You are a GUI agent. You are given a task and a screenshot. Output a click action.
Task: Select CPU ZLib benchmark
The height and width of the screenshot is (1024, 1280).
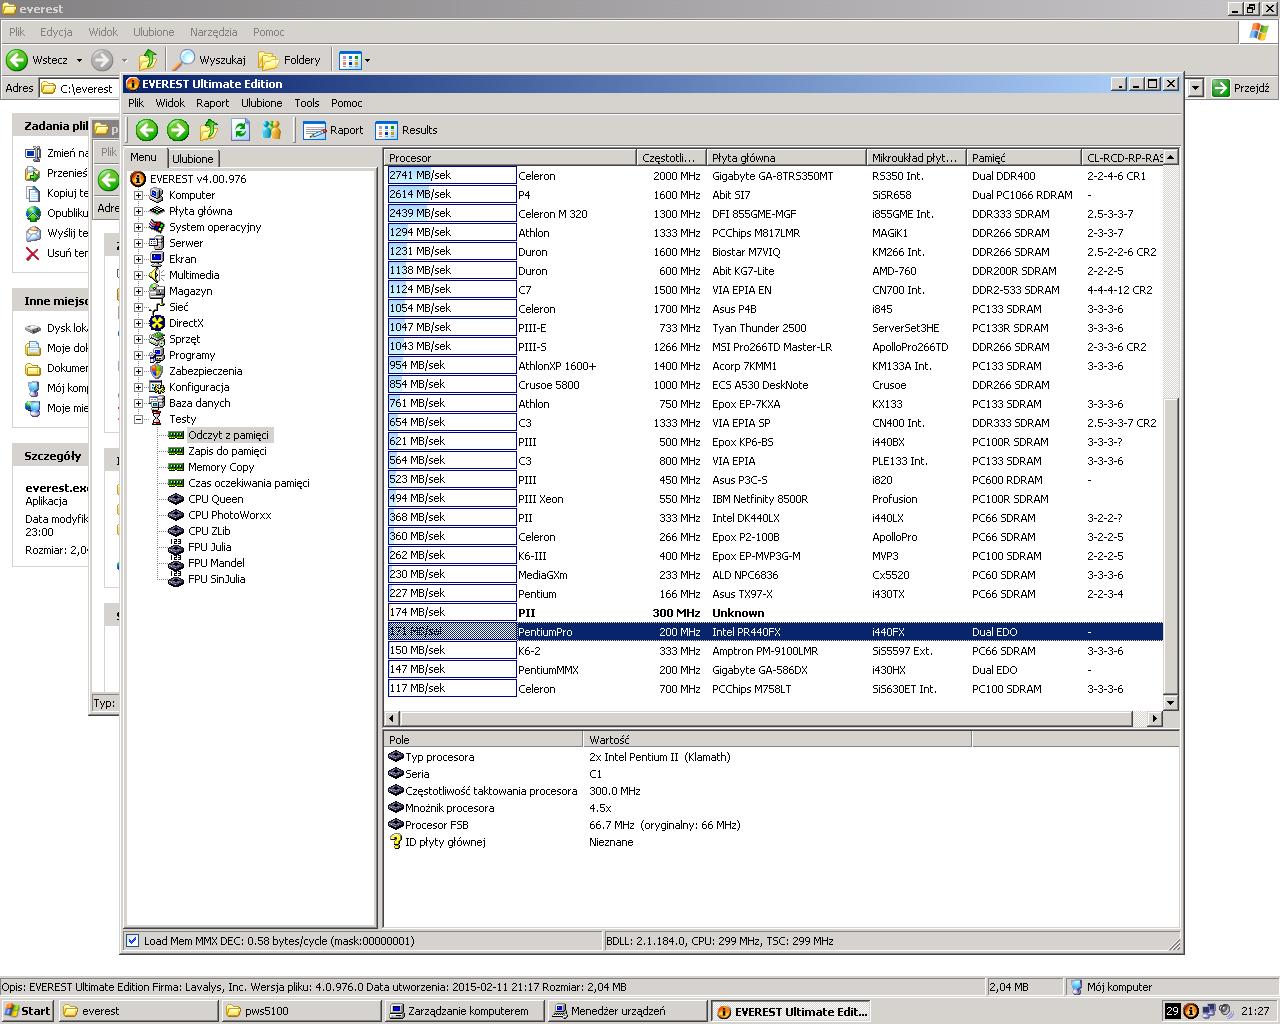[x=209, y=531]
